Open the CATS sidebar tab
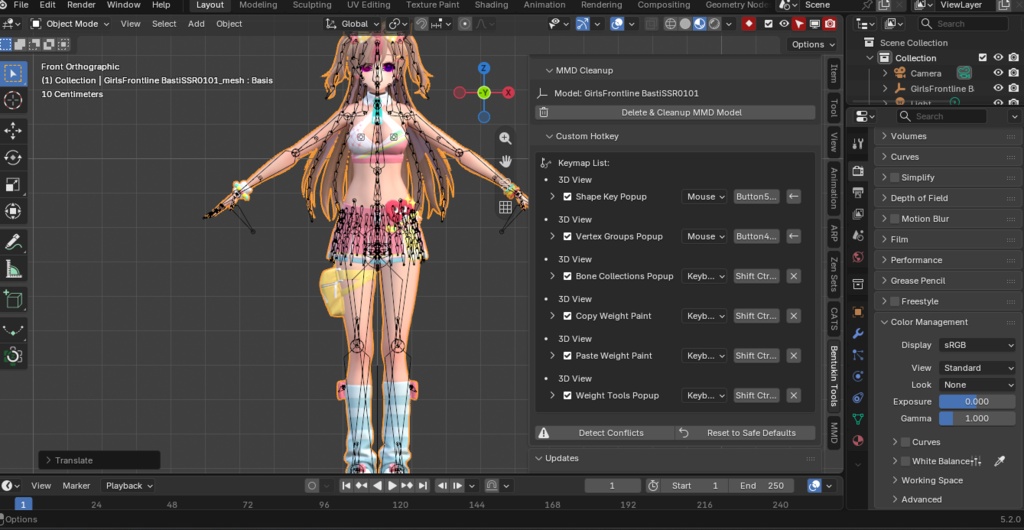This screenshot has height=530, width=1024. tap(834, 319)
